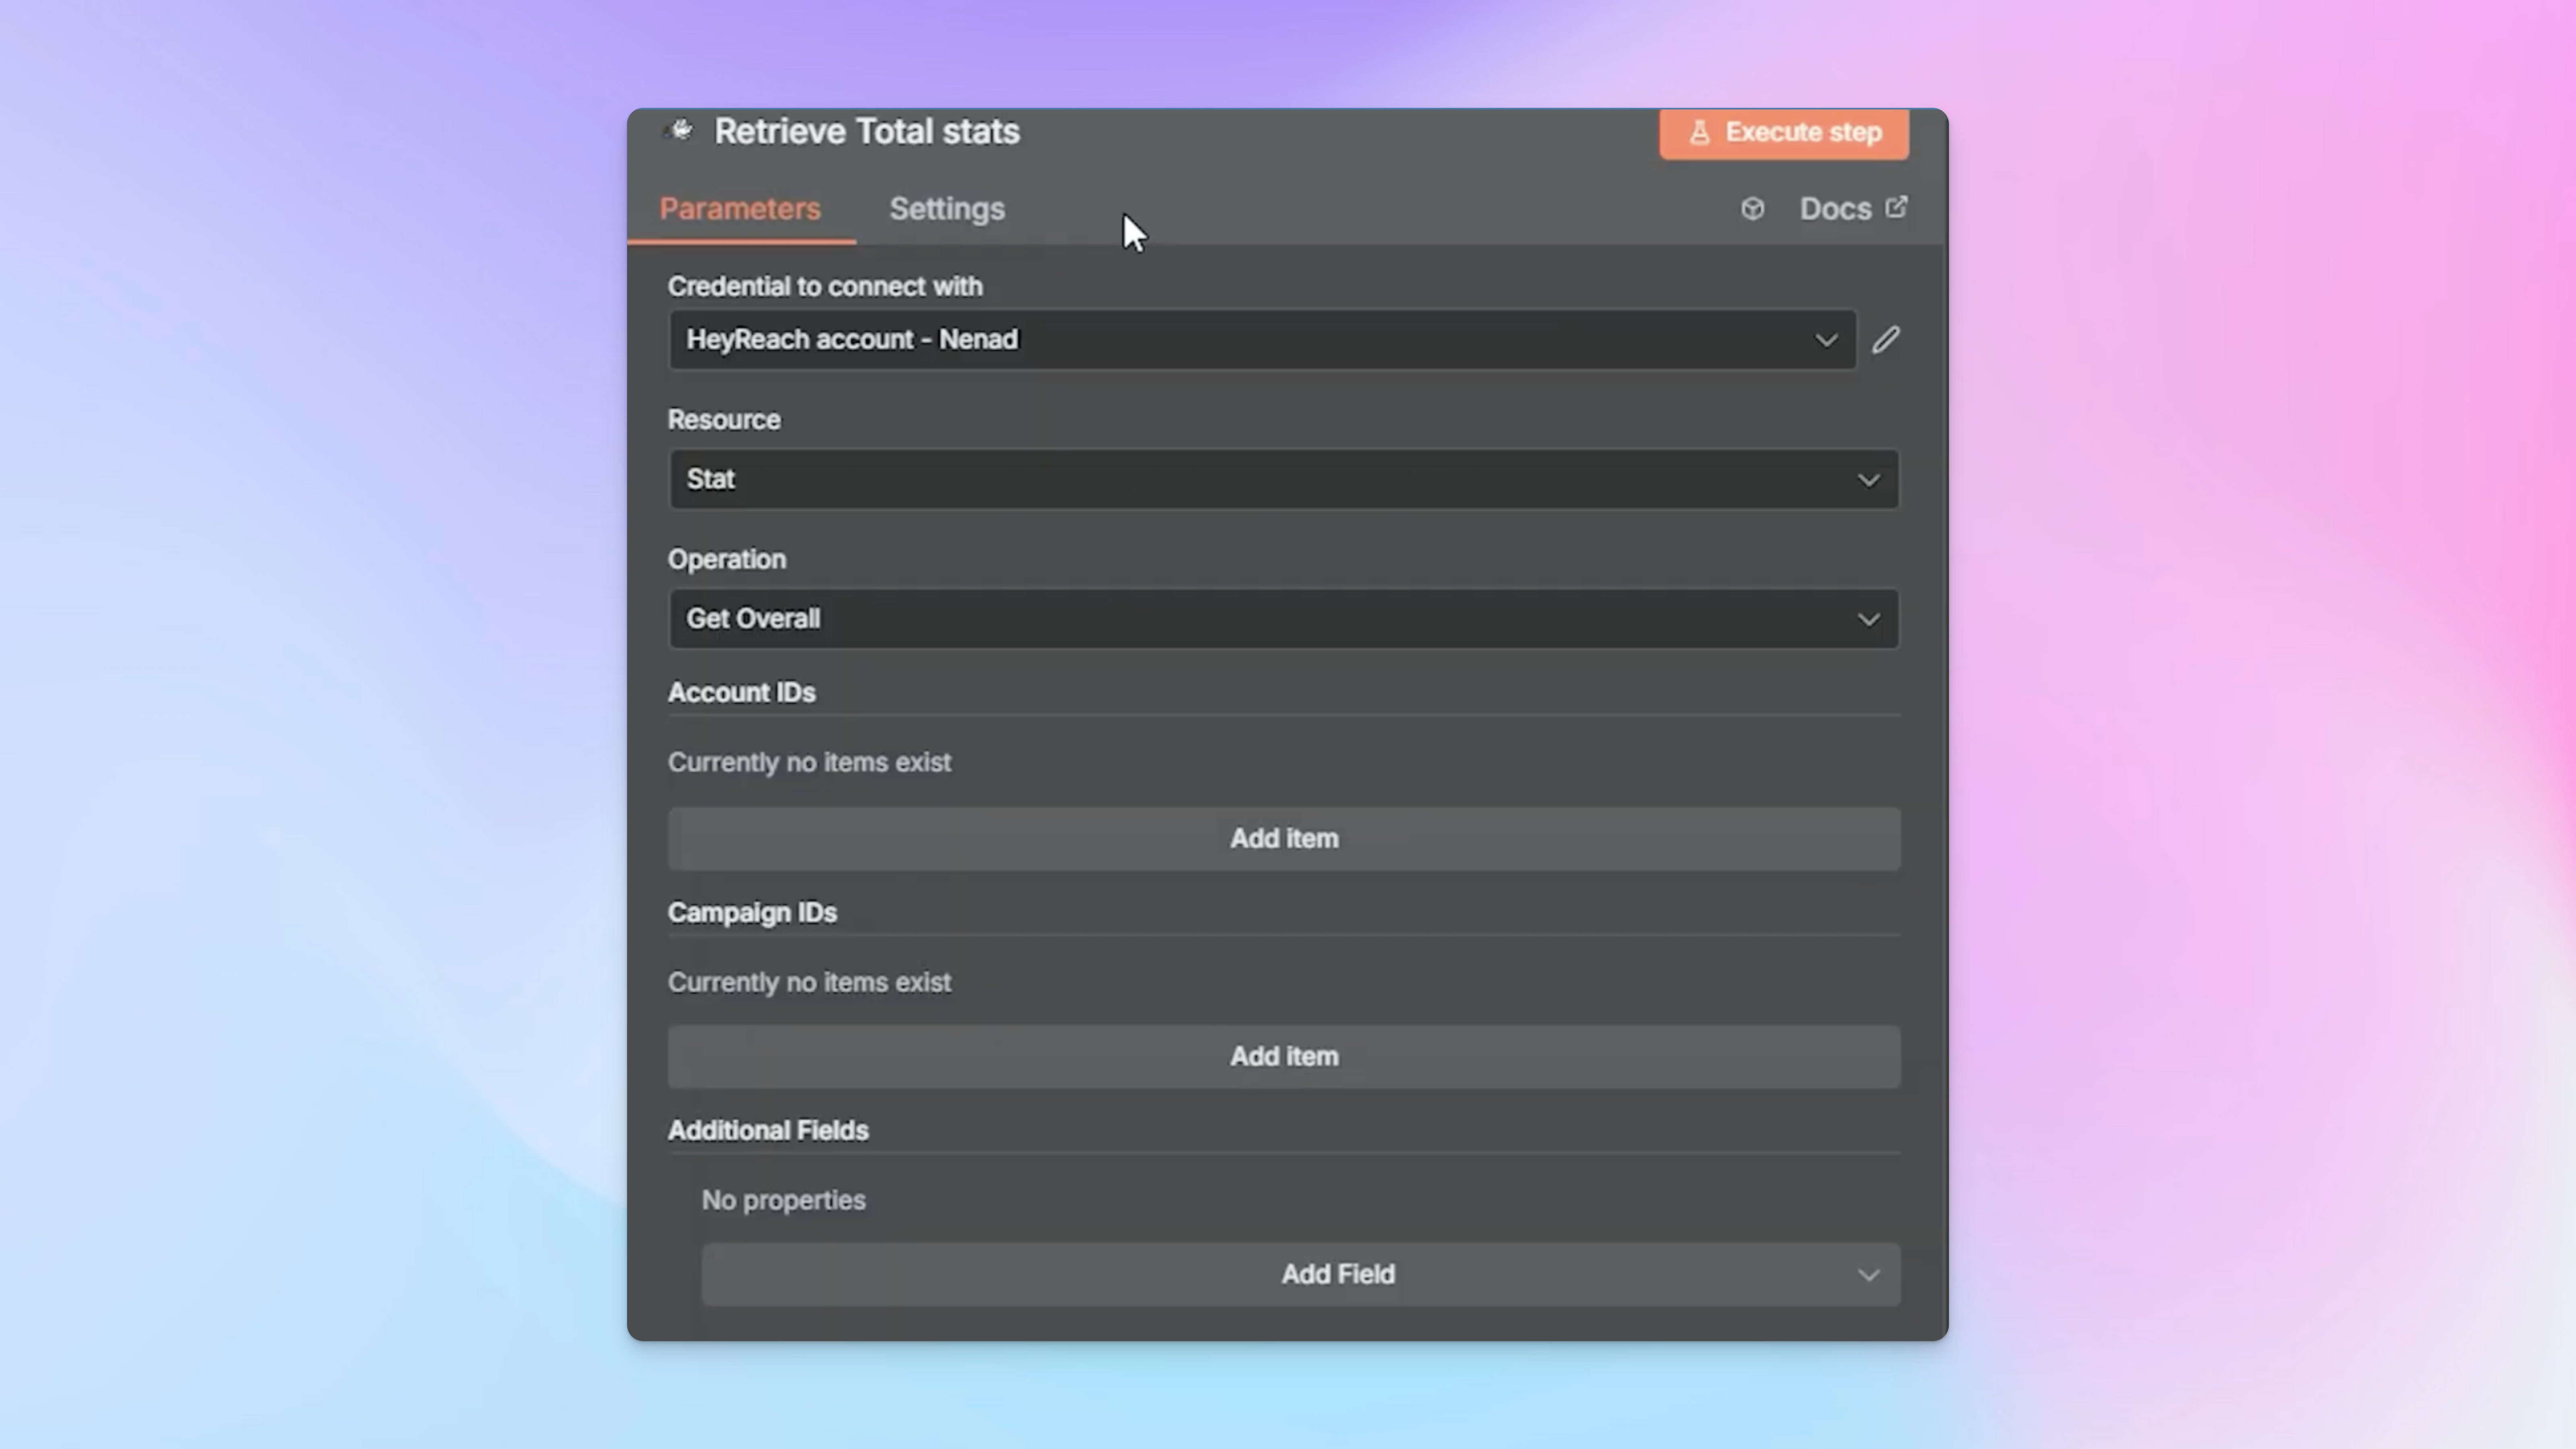Image resolution: width=2576 pixels, height=1449 pixels.
Task: Click the external link icon after Docs
Action: click(x=1896, y=207)
